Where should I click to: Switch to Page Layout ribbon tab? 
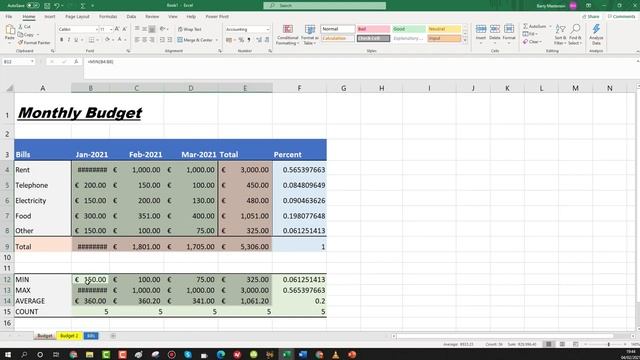[x=77, y=17]
